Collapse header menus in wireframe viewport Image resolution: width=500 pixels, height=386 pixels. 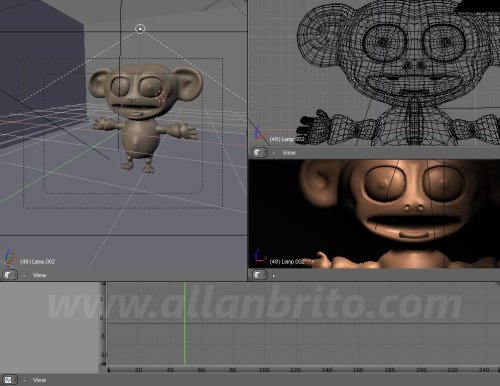pyautogui.click(x=274, y=153)
